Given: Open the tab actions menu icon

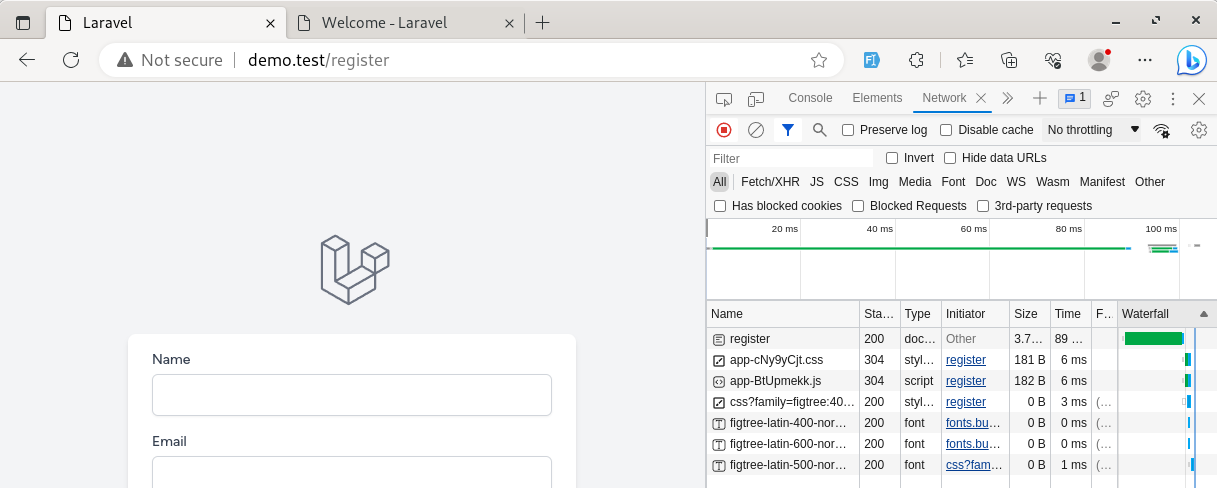Looking at the screenshot, I should click(x=23, y=23).
